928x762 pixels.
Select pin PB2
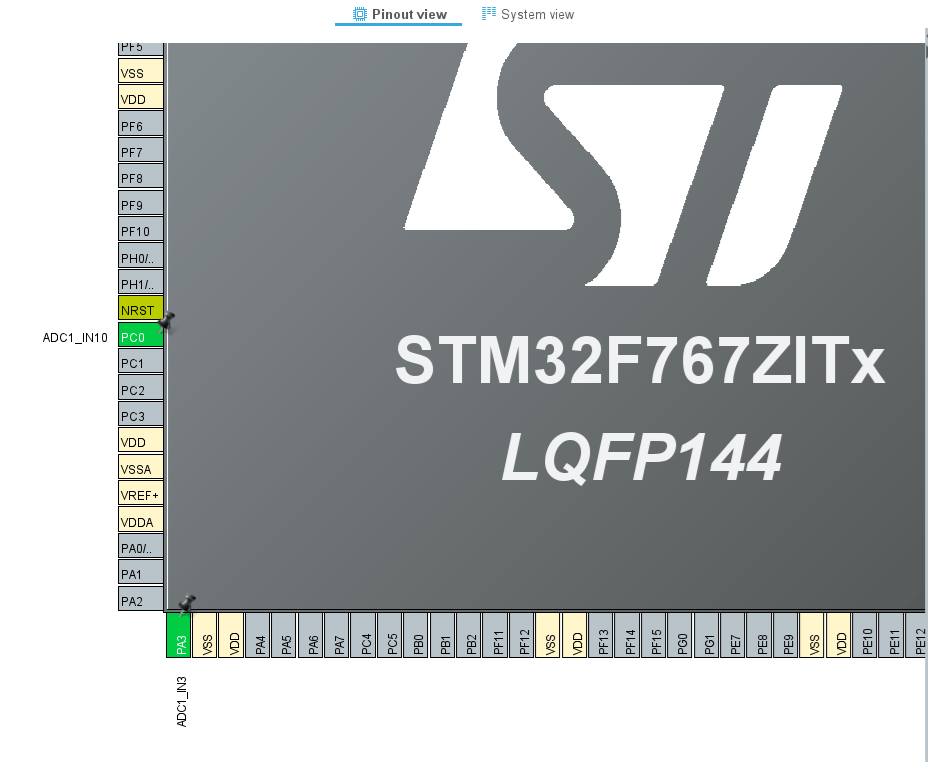pyautogui.click(x=469, y=635)
